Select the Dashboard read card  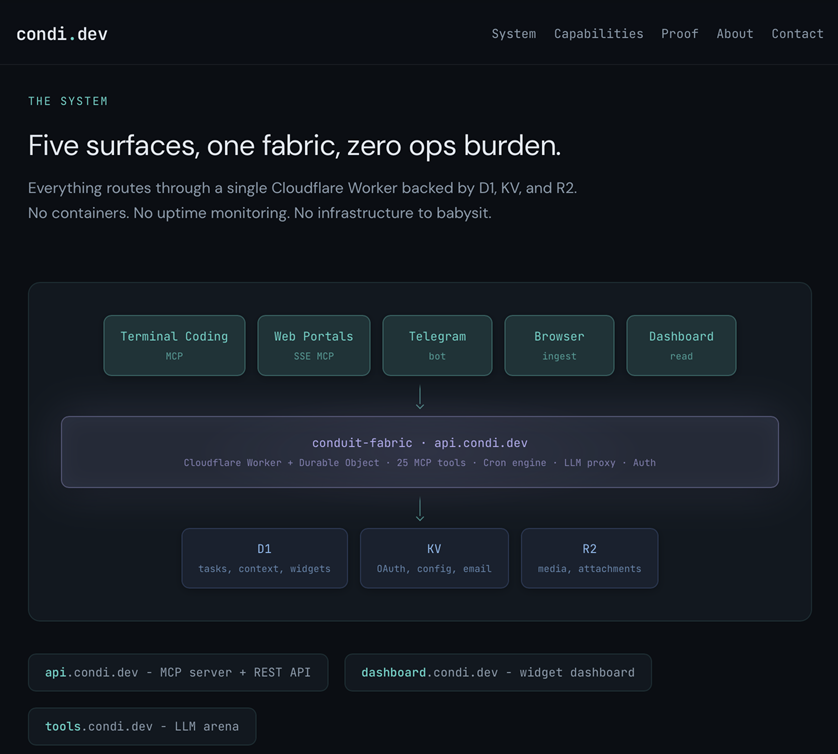pyautogui.click(x=681, y=345)
